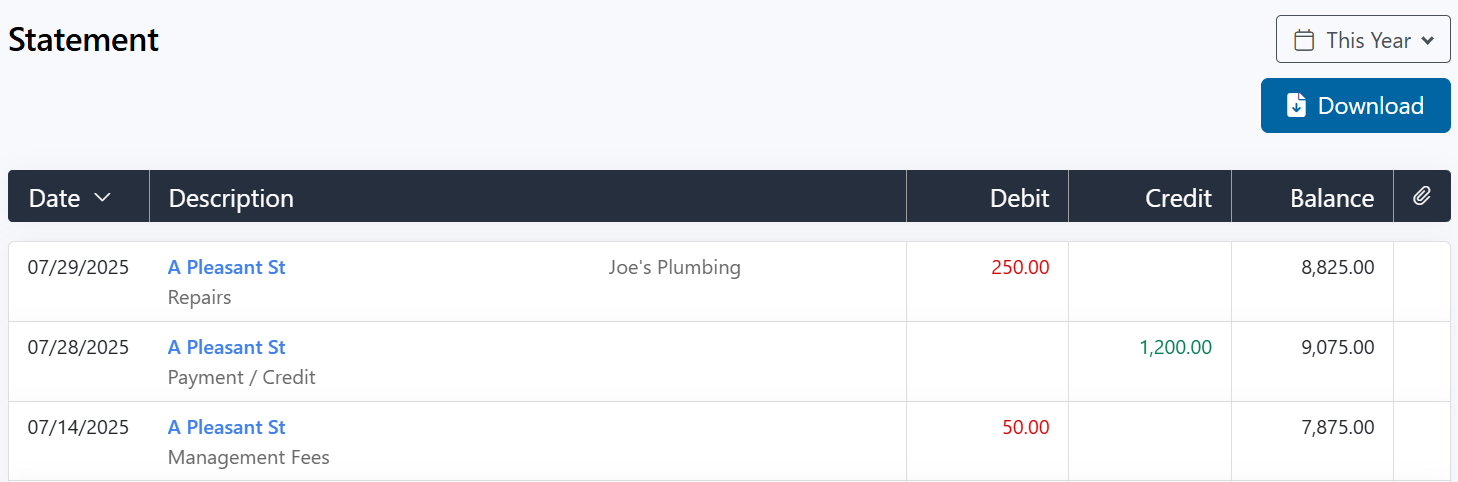
Task: Open A Pleasant St link for Management Fees
Action: tap(227, 427)
